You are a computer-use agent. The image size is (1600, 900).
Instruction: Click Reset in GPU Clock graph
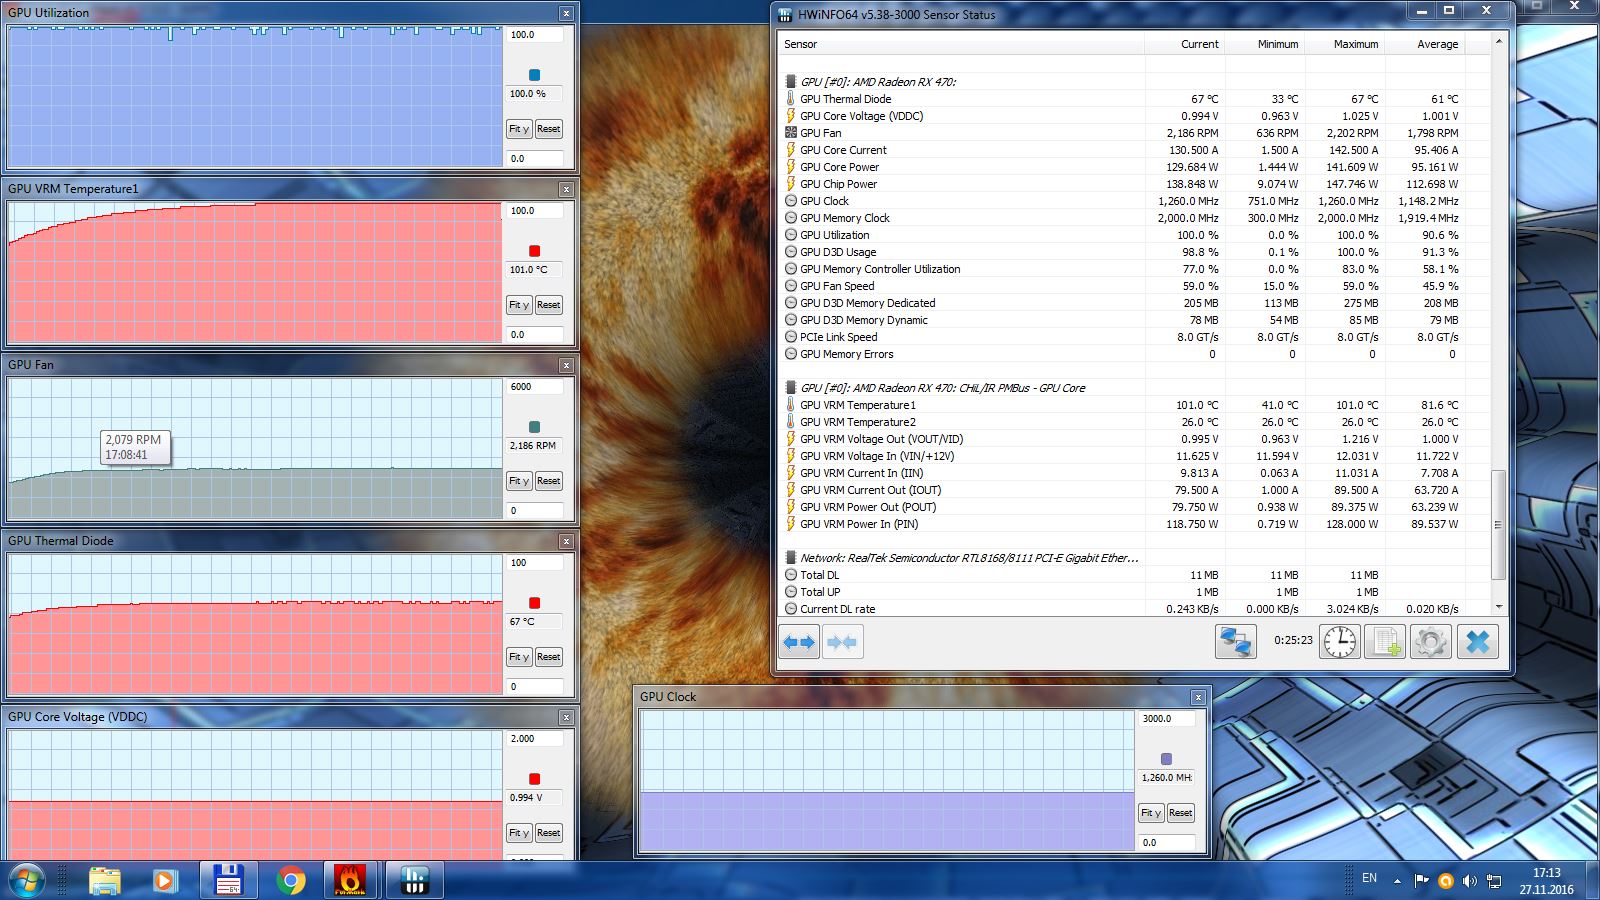pos(1180,813)
